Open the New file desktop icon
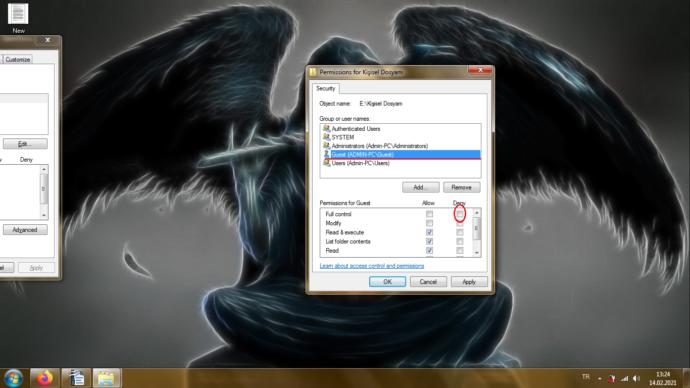Image resolution: width=690 pixels, height=388 pixels. pyautogui.click(x=18, y=18)
